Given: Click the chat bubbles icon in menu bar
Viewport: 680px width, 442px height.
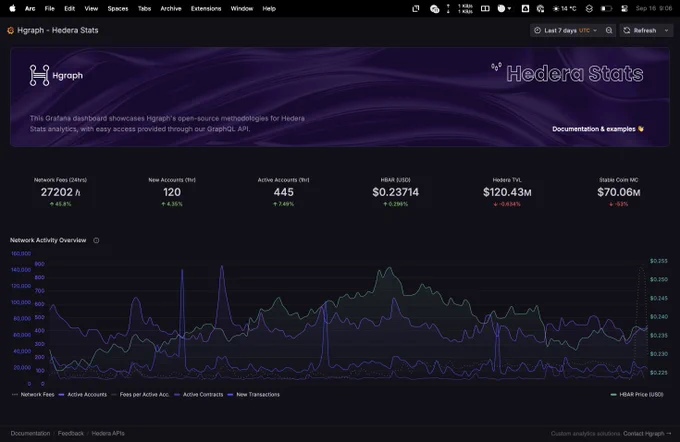Looking at the screenshot, I should click(434, 8).
